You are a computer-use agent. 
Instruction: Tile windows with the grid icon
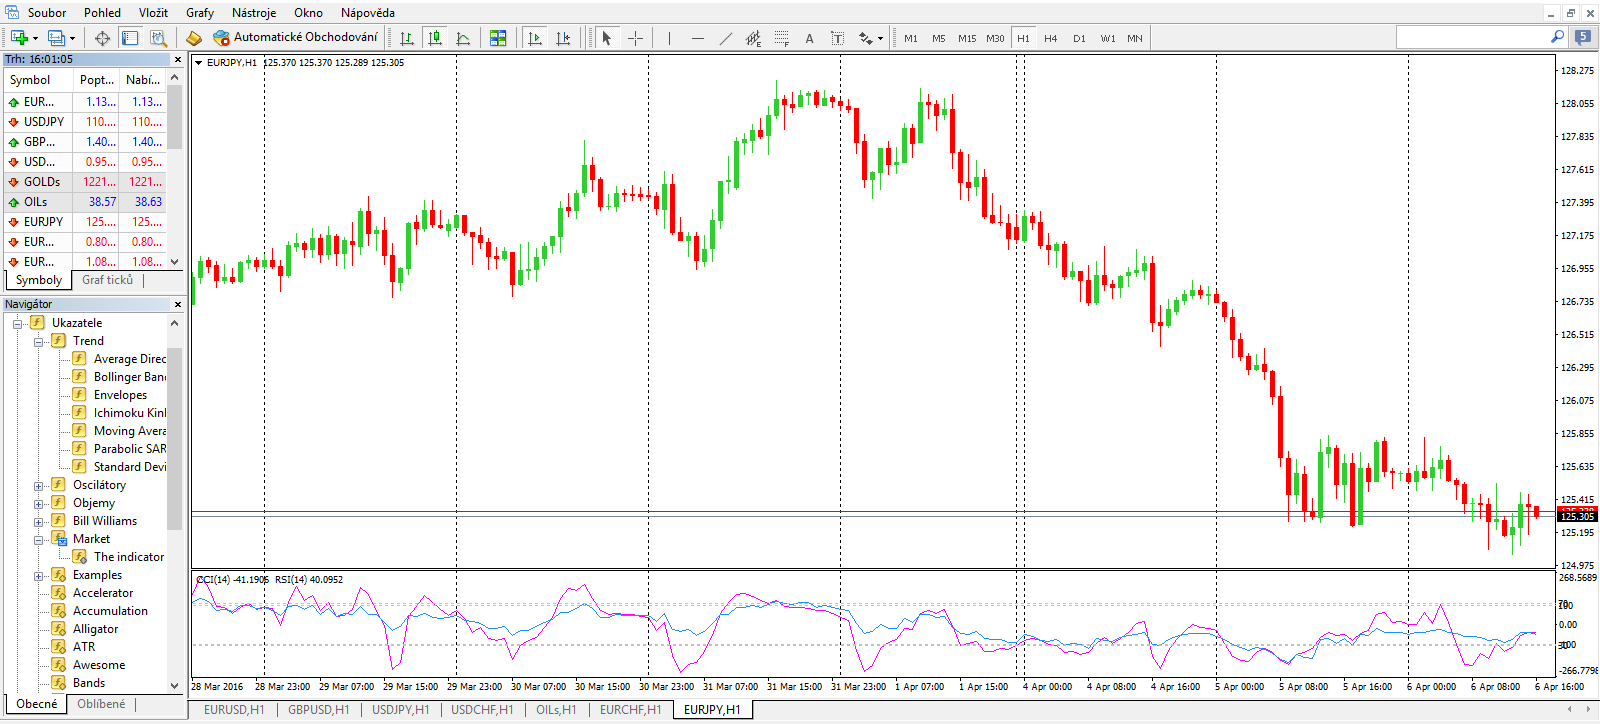point(498,38)
